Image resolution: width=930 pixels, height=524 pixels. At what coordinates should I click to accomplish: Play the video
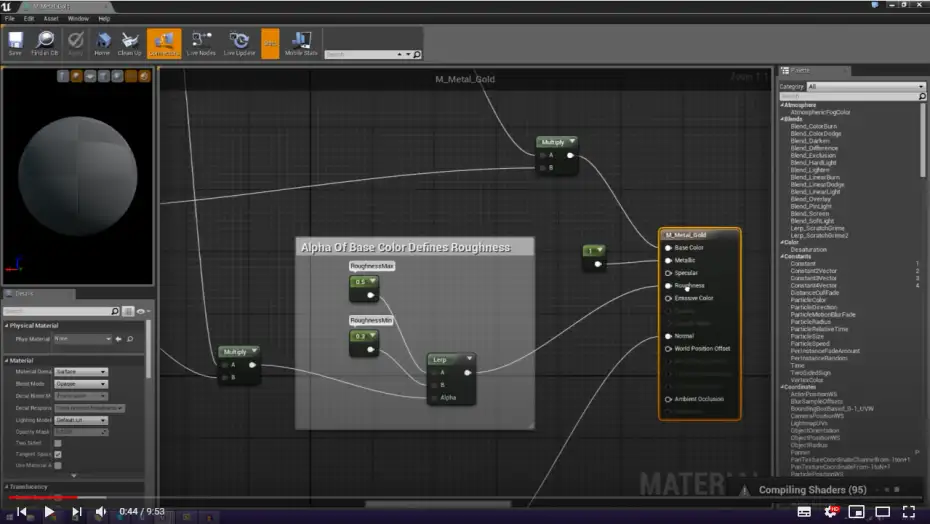tap(49, 512)
